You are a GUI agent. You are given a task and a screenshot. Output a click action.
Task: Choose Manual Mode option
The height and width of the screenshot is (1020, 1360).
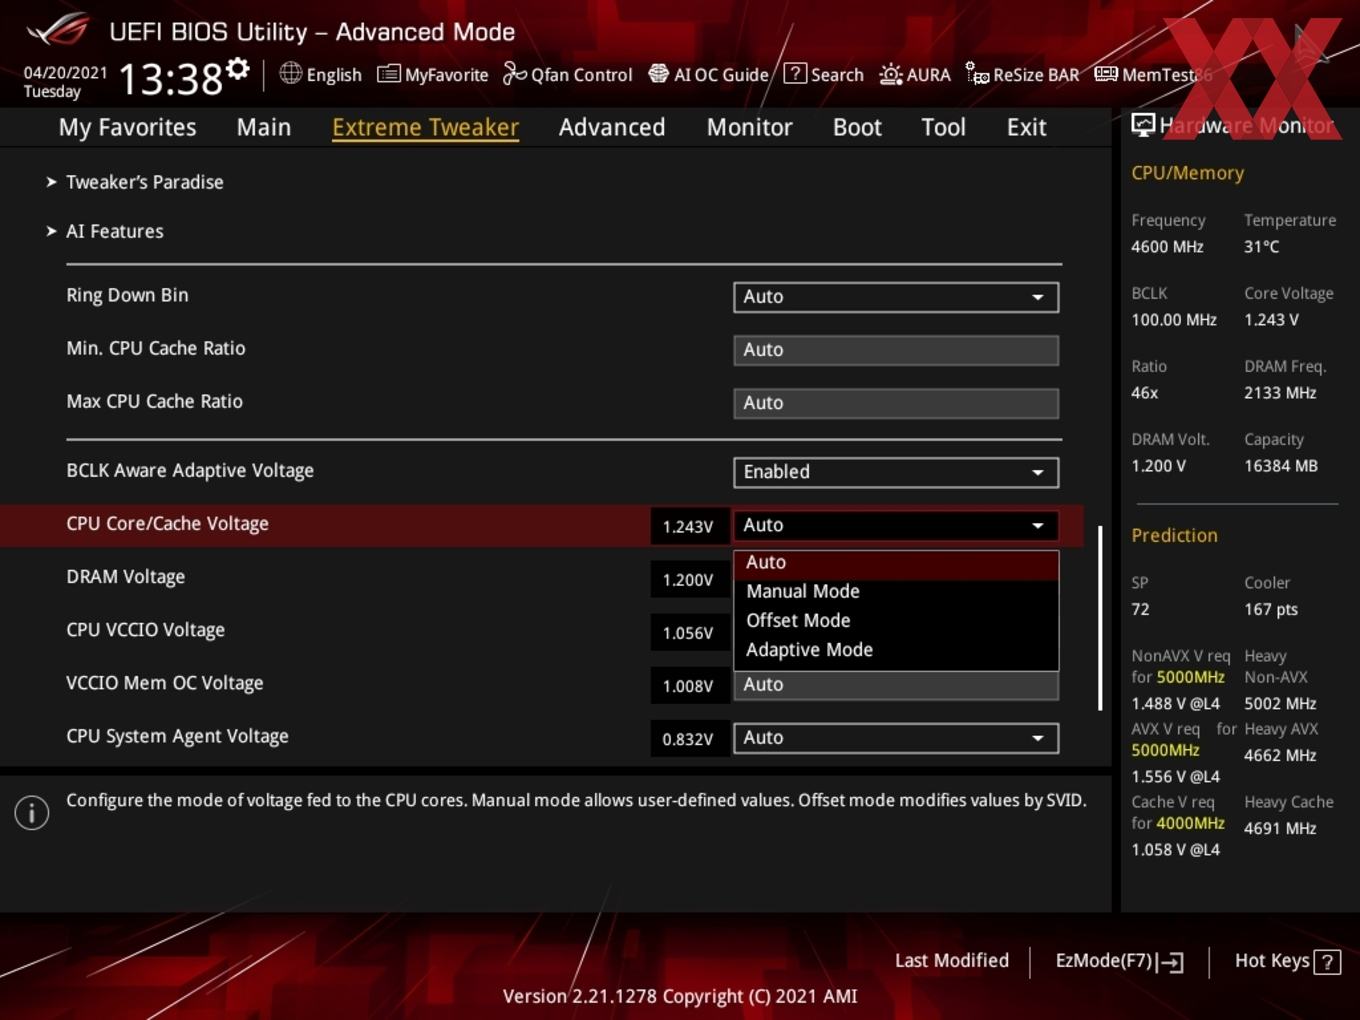point(896,592)
